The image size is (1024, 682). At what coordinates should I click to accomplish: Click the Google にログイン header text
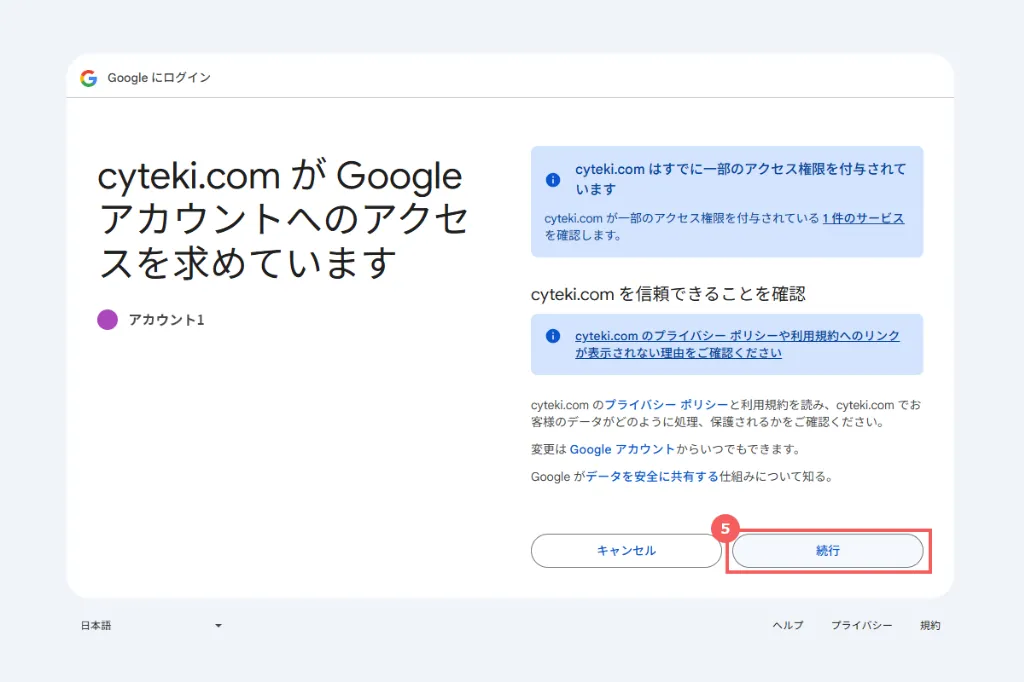[159, 78]
